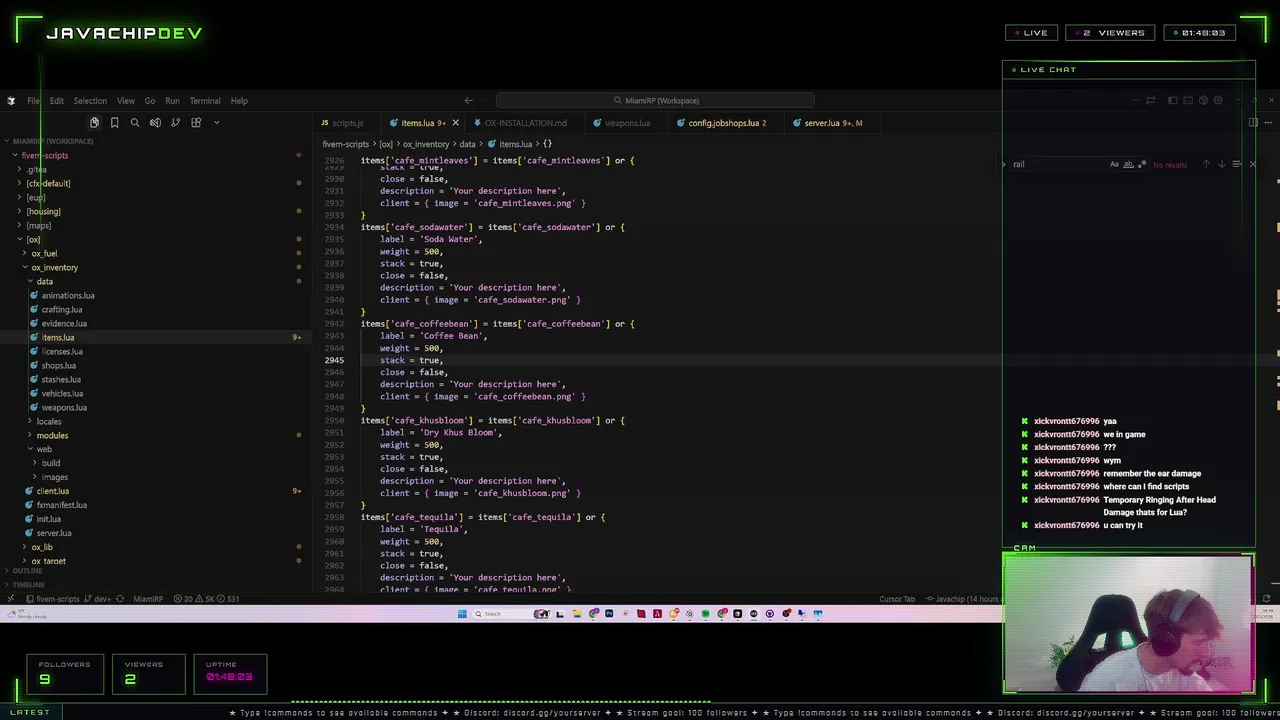The height and width of the screenshot is (720, 1280).
Task: Toggle Match Whole Word in find widget
Action: pyautogui.click(x=1128, y=164)
